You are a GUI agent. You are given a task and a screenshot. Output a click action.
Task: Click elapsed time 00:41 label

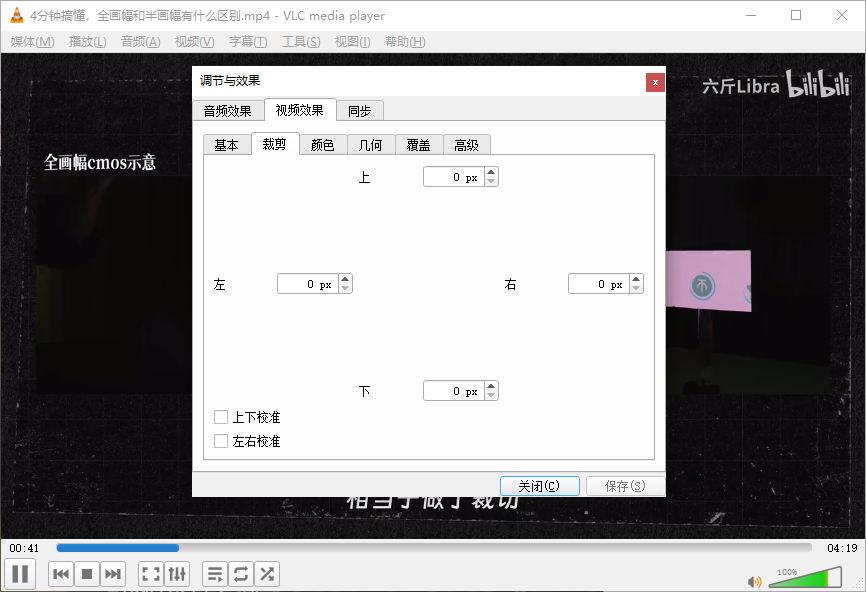24,548
